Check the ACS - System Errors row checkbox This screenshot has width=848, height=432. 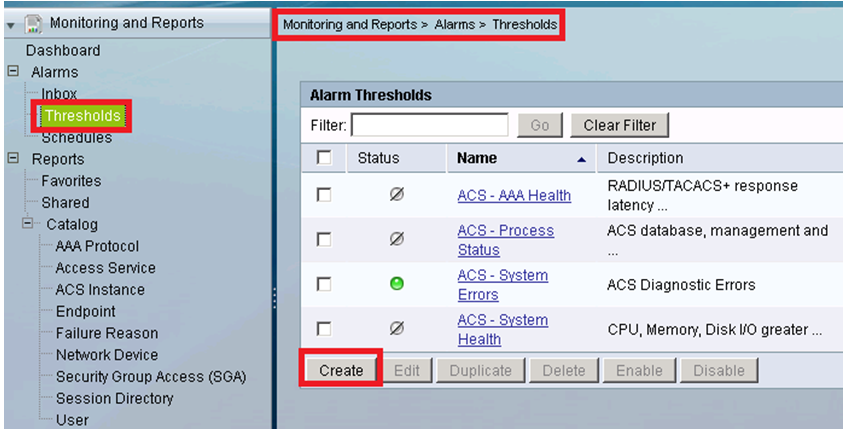[324, 284]
